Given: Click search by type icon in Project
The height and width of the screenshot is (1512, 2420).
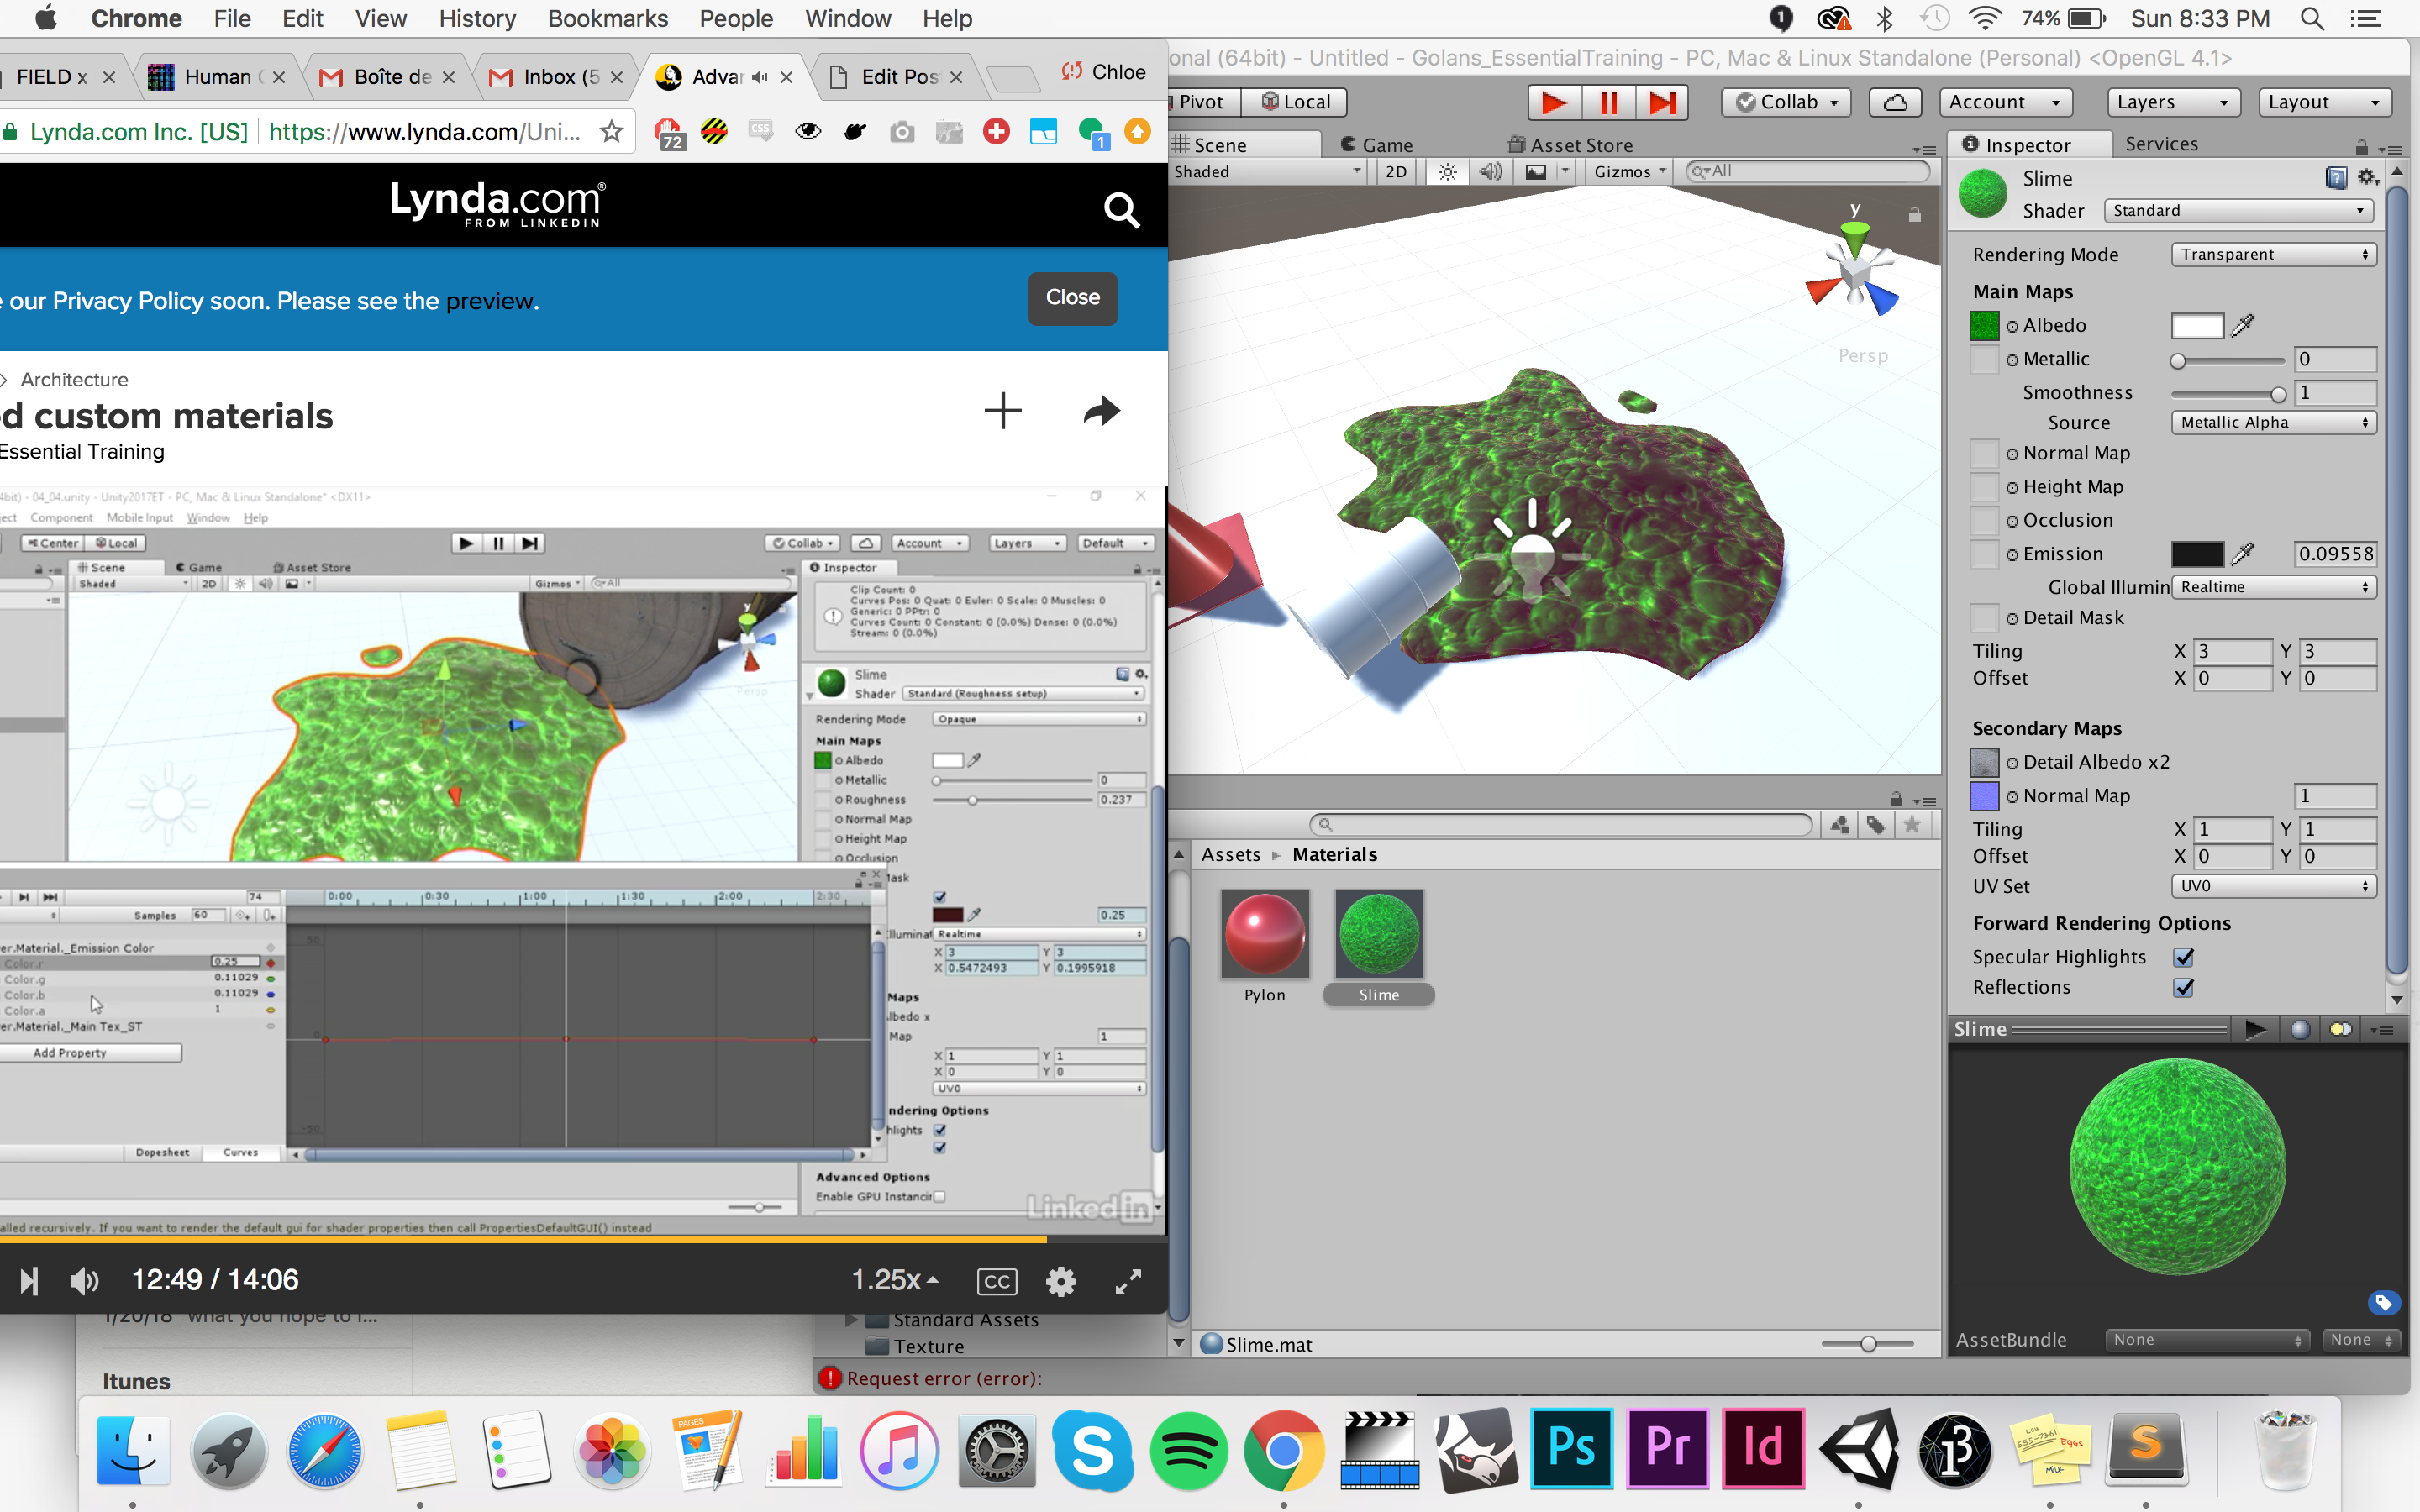Looking at the screenshot, I should (1839, 825).
